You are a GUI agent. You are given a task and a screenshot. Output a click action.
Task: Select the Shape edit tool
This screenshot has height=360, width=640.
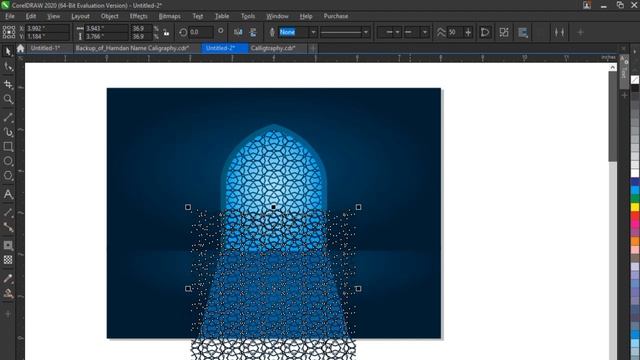click(x=8, y=67)
